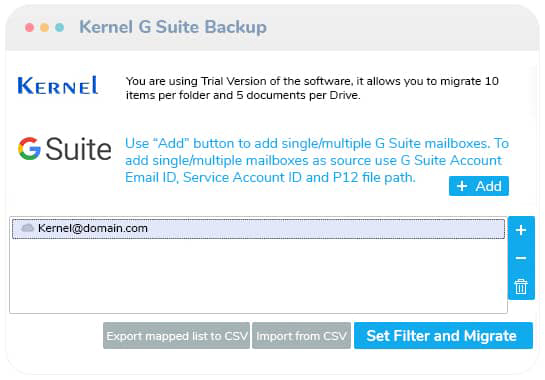Click the trash bin delete icon
This screenshot has height=380, width=545.
pos(521,286)
